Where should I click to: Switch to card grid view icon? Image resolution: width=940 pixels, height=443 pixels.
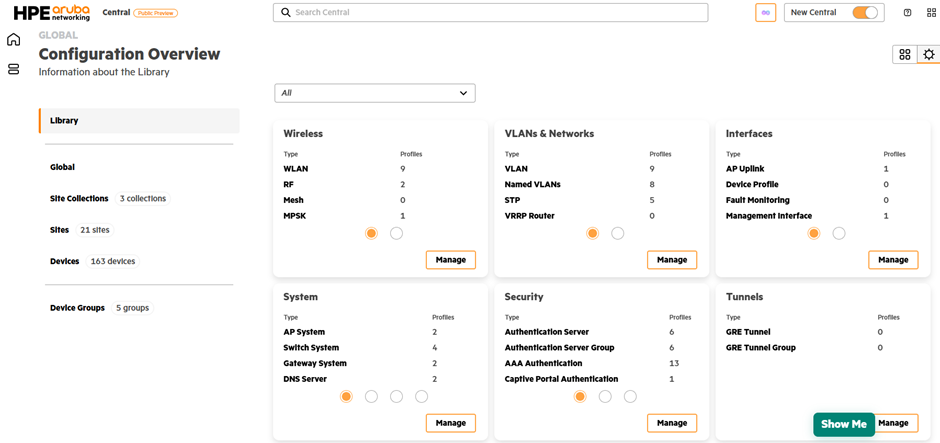(905, 55)
